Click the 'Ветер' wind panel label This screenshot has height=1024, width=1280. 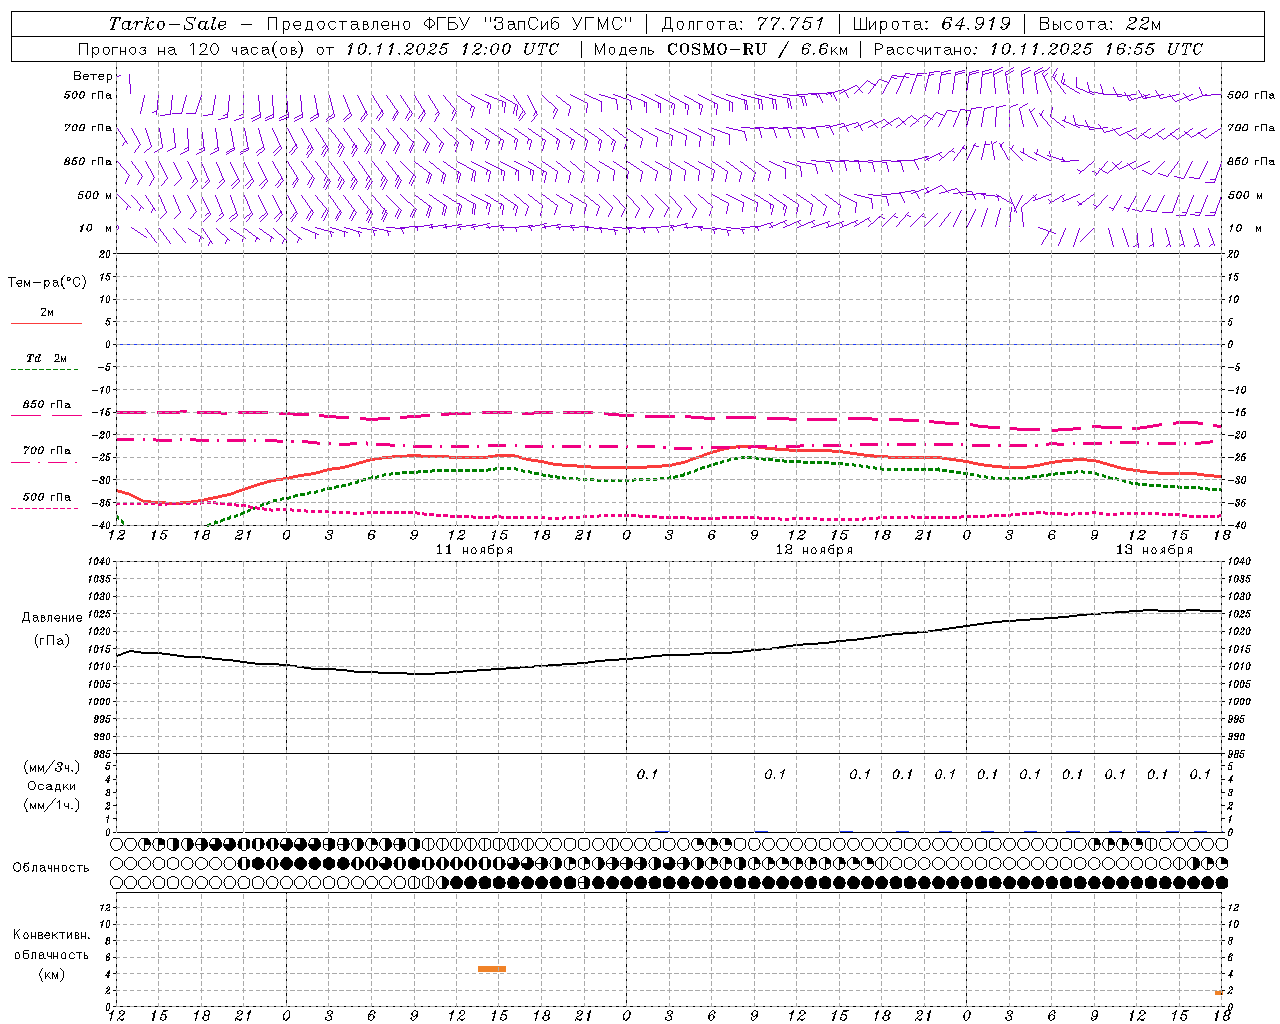click(92, 76)
